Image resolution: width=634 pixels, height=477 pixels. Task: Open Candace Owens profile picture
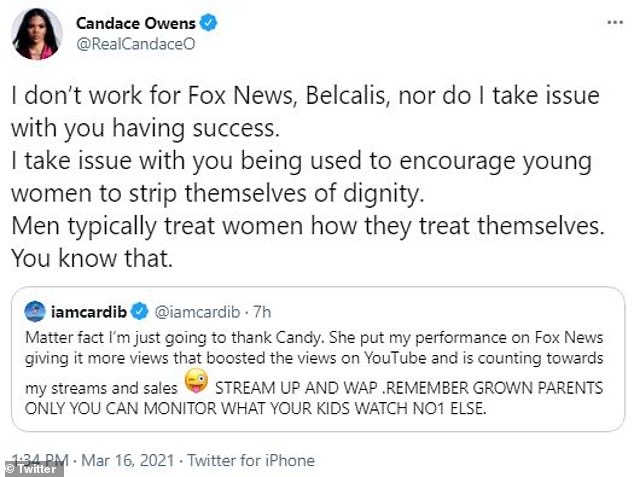tap(37, 35)
